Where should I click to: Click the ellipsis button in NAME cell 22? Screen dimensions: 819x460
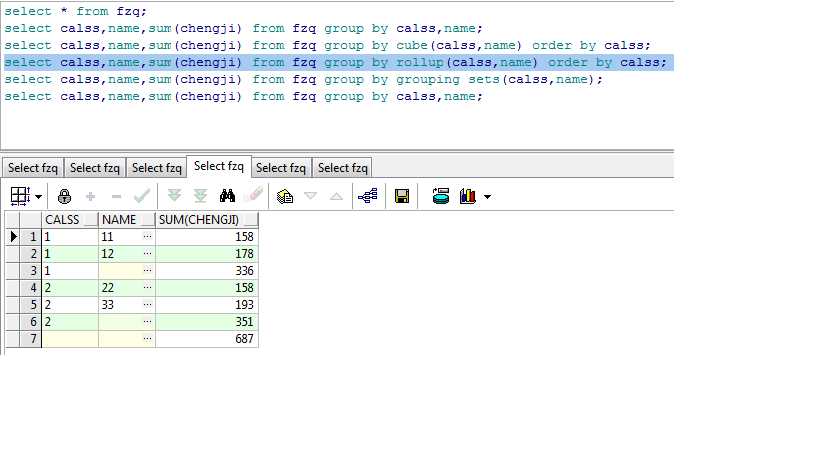point(148,288)
